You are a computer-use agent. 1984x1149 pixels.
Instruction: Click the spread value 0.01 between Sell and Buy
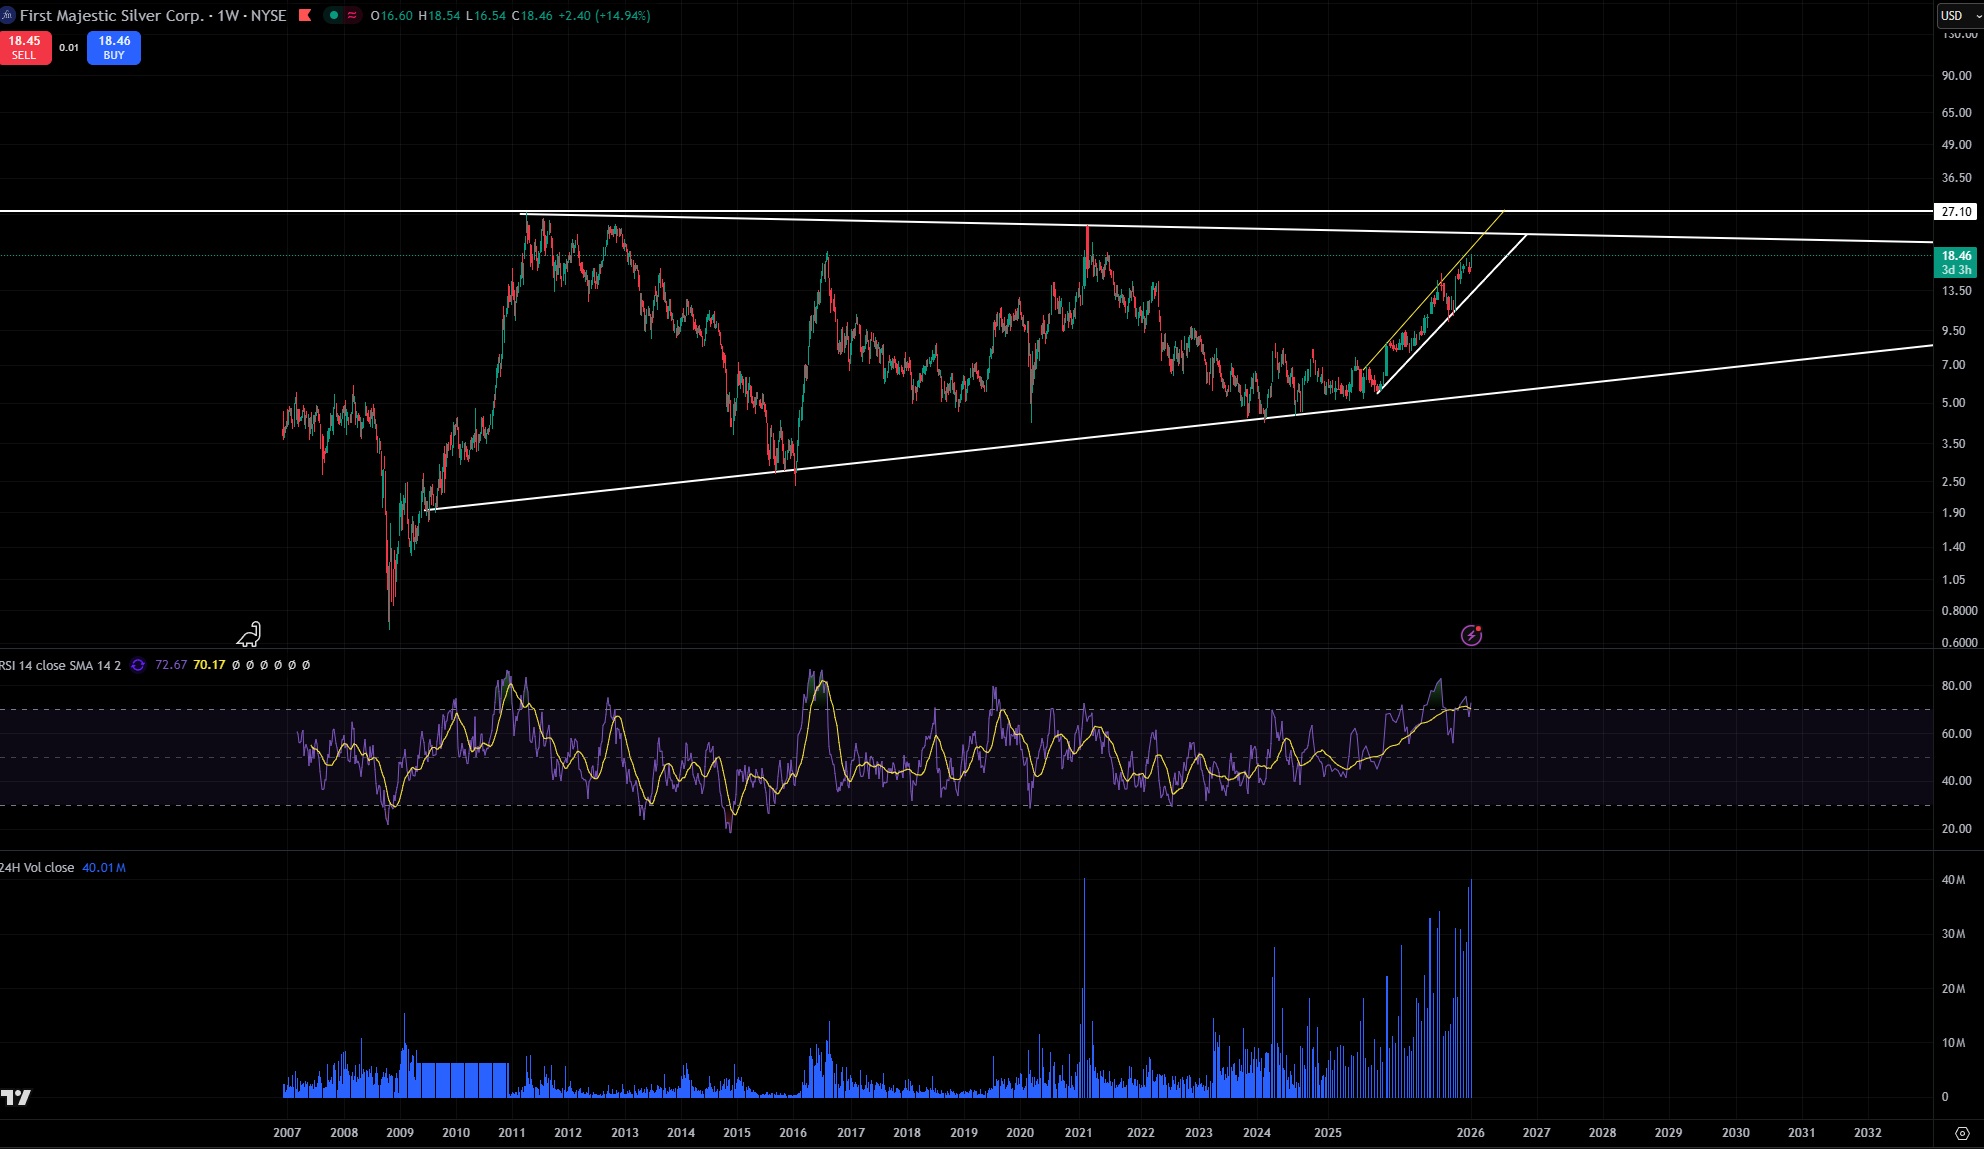coord(69,47)
